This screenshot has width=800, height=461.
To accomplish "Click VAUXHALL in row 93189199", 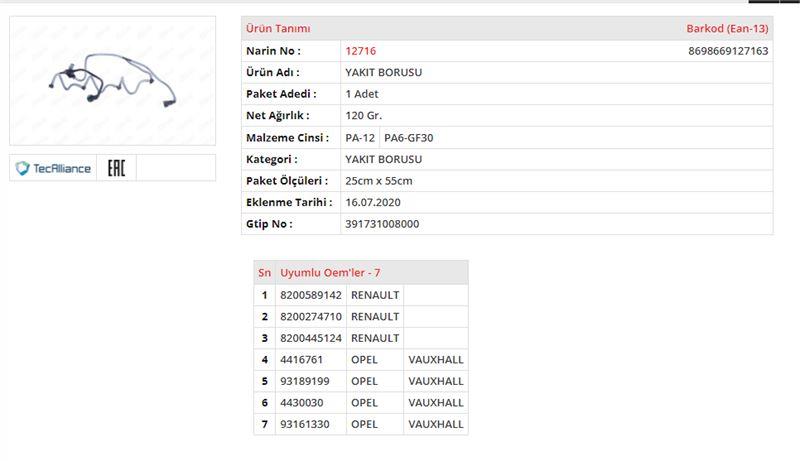I will (436, 381).
